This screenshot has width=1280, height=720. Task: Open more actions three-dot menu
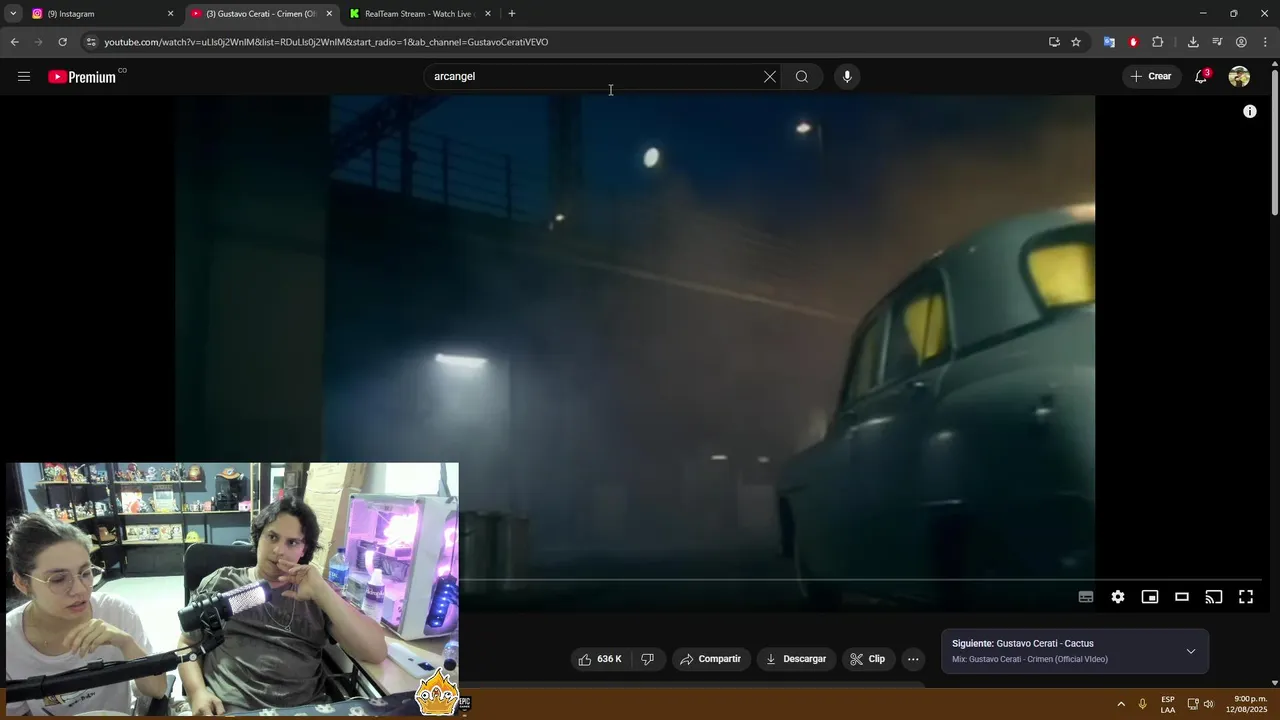913,659
